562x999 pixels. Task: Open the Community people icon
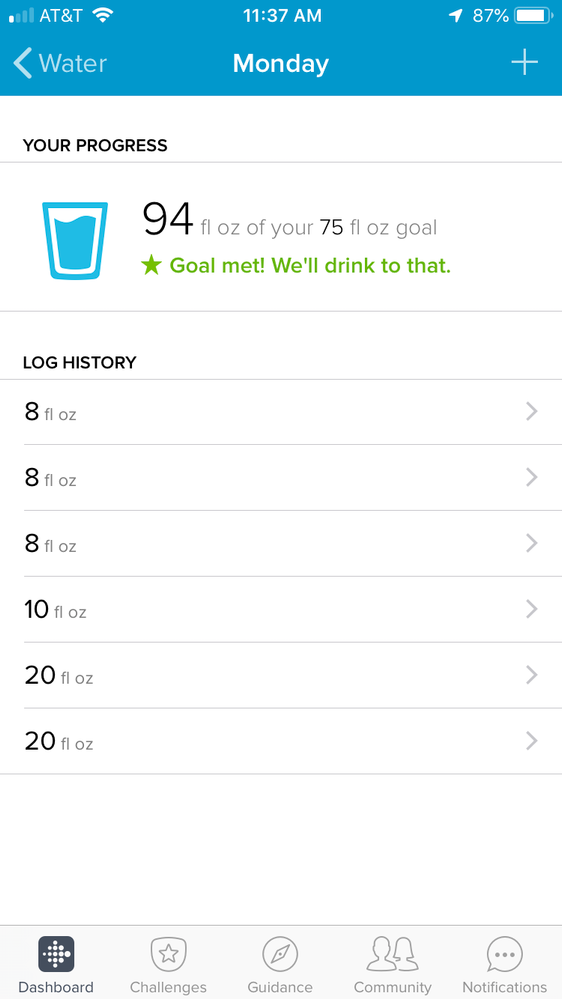[393, 954]
